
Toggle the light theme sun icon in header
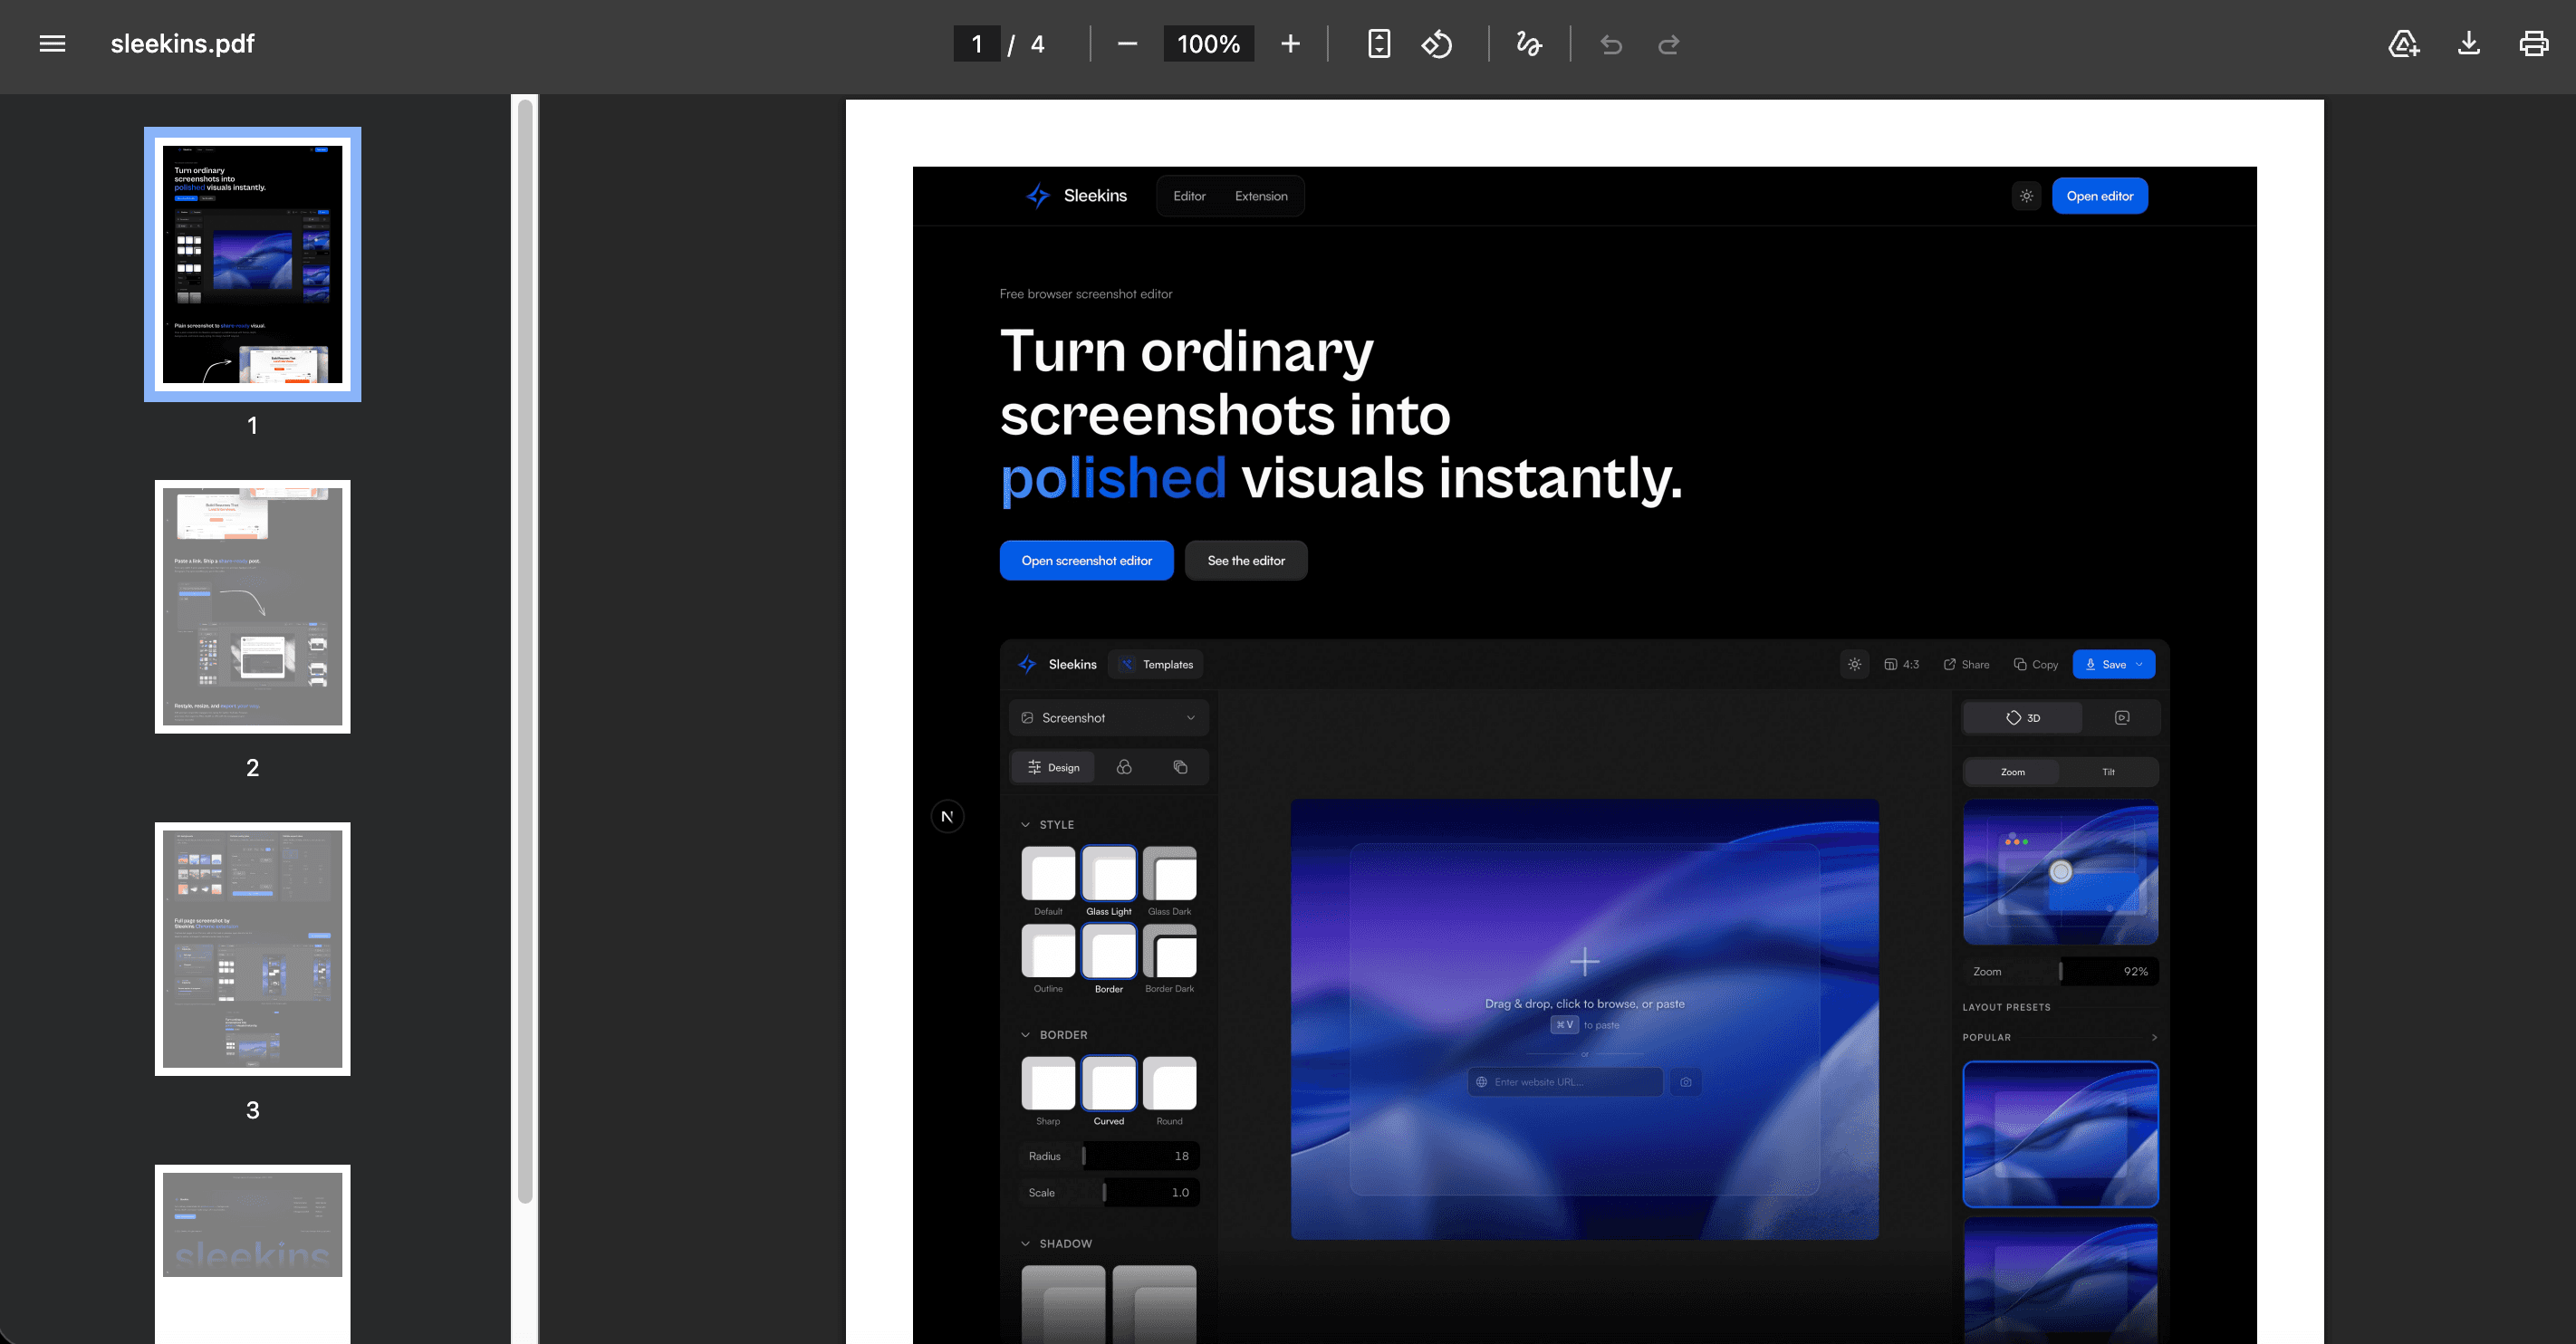coord(2026,196)
